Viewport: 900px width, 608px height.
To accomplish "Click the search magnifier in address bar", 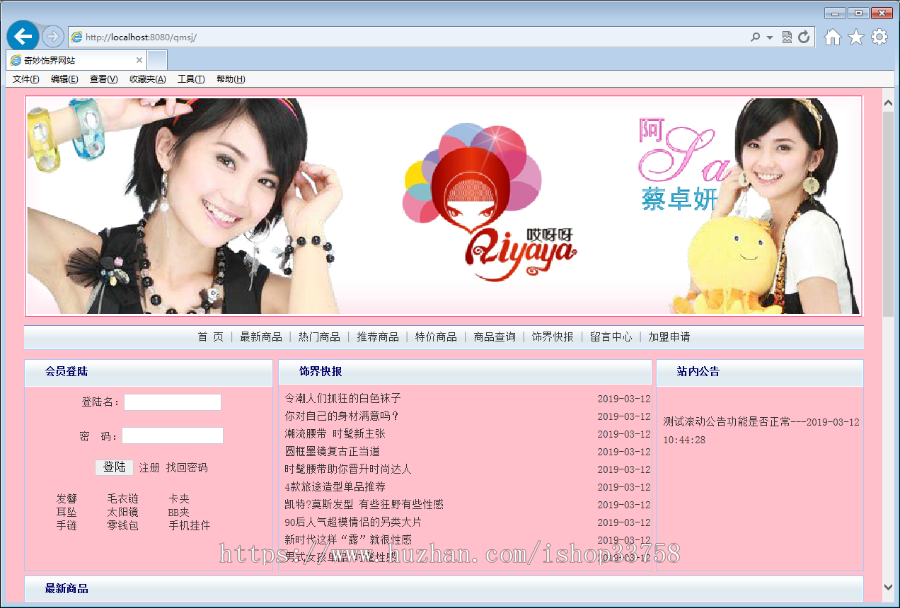I will click(757, 36).
